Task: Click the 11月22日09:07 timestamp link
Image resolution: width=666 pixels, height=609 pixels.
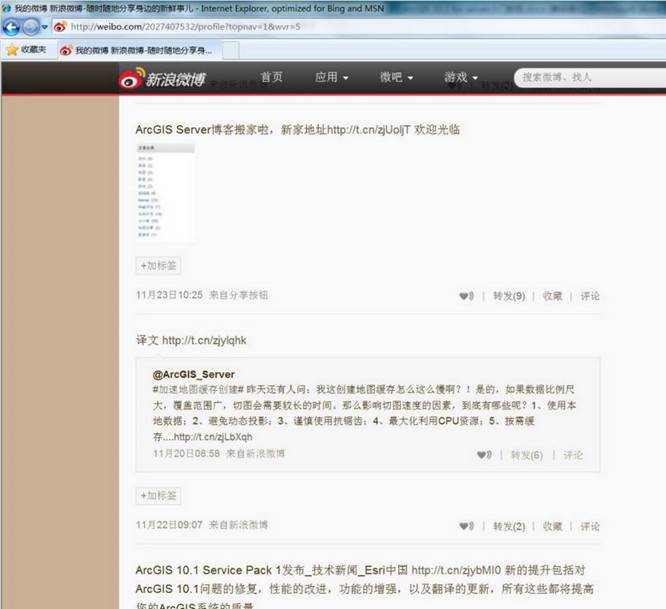Action: click(x=169, y=525)
